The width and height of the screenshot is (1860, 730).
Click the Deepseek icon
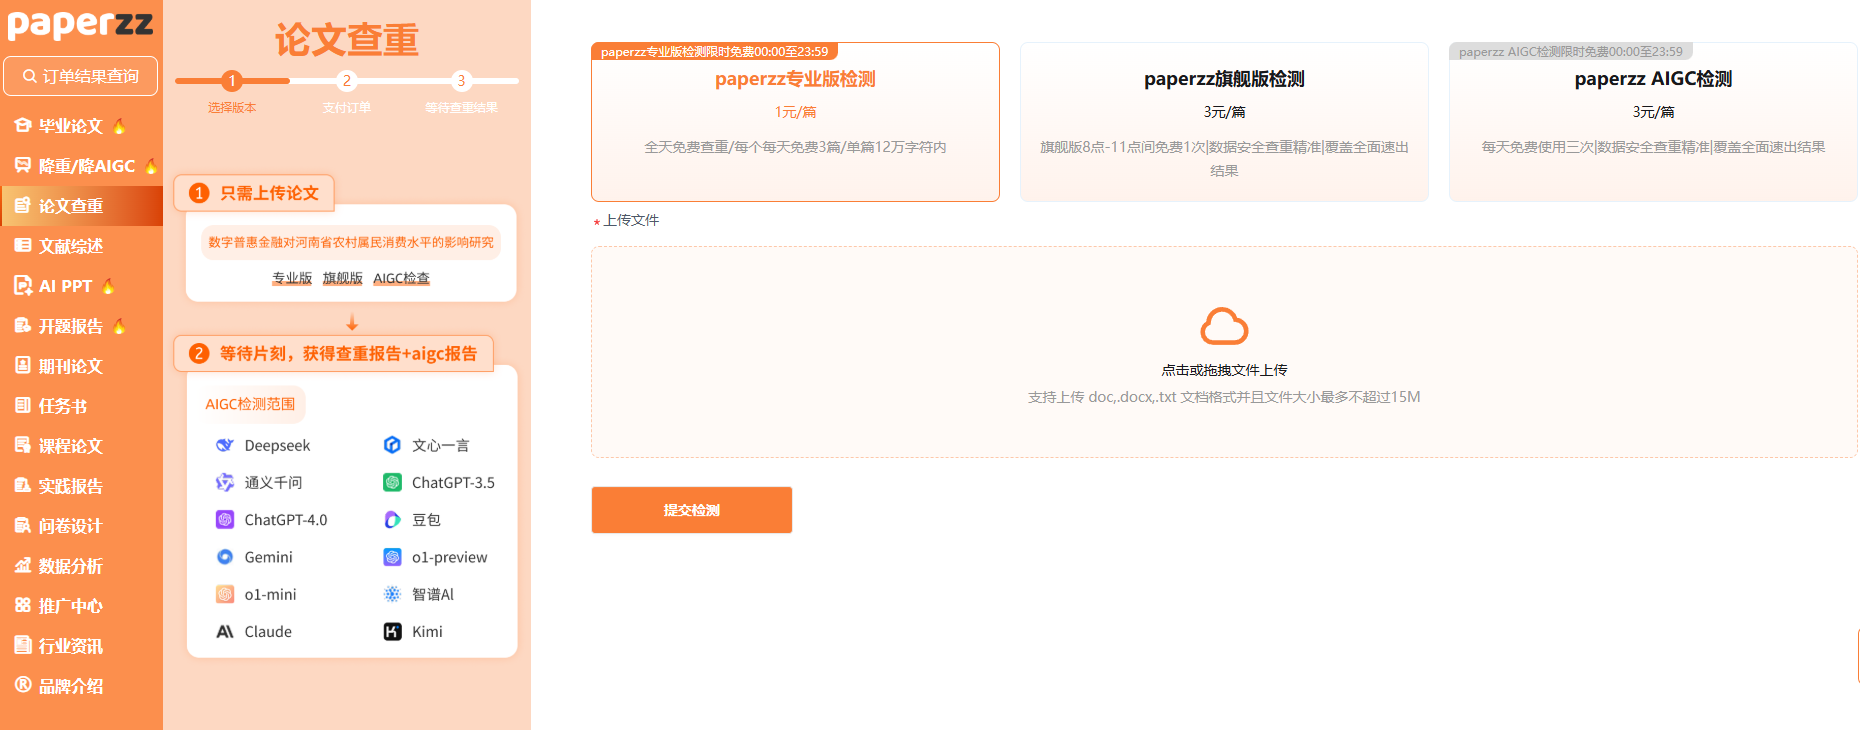[x=225, y=445]
